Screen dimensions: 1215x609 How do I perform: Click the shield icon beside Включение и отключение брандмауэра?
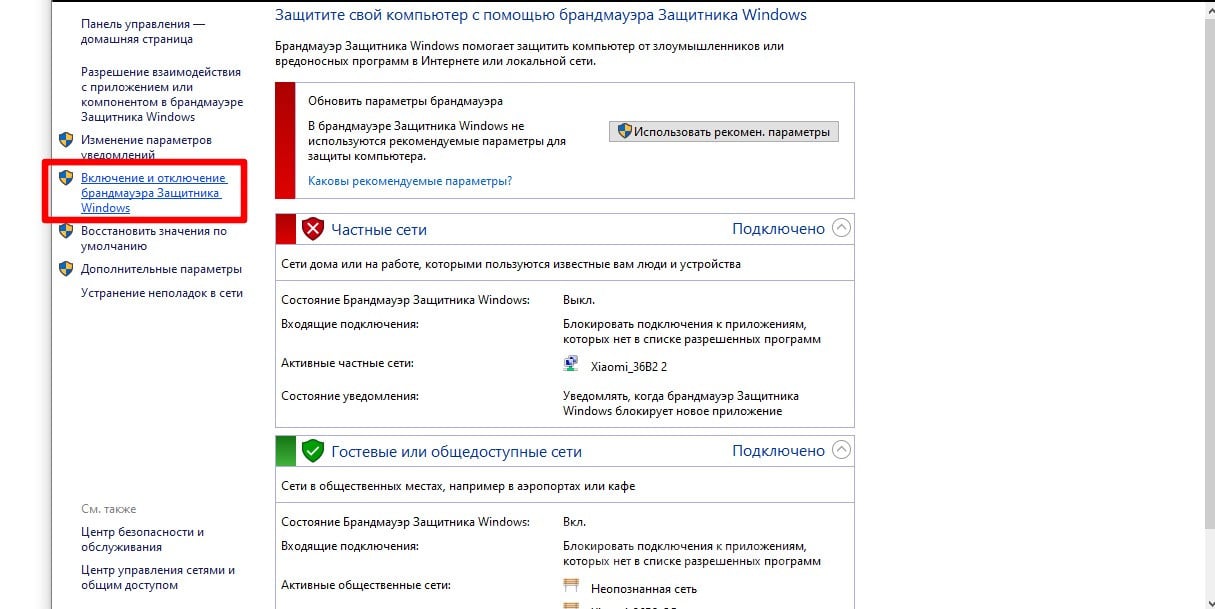[x=66, y=178]
